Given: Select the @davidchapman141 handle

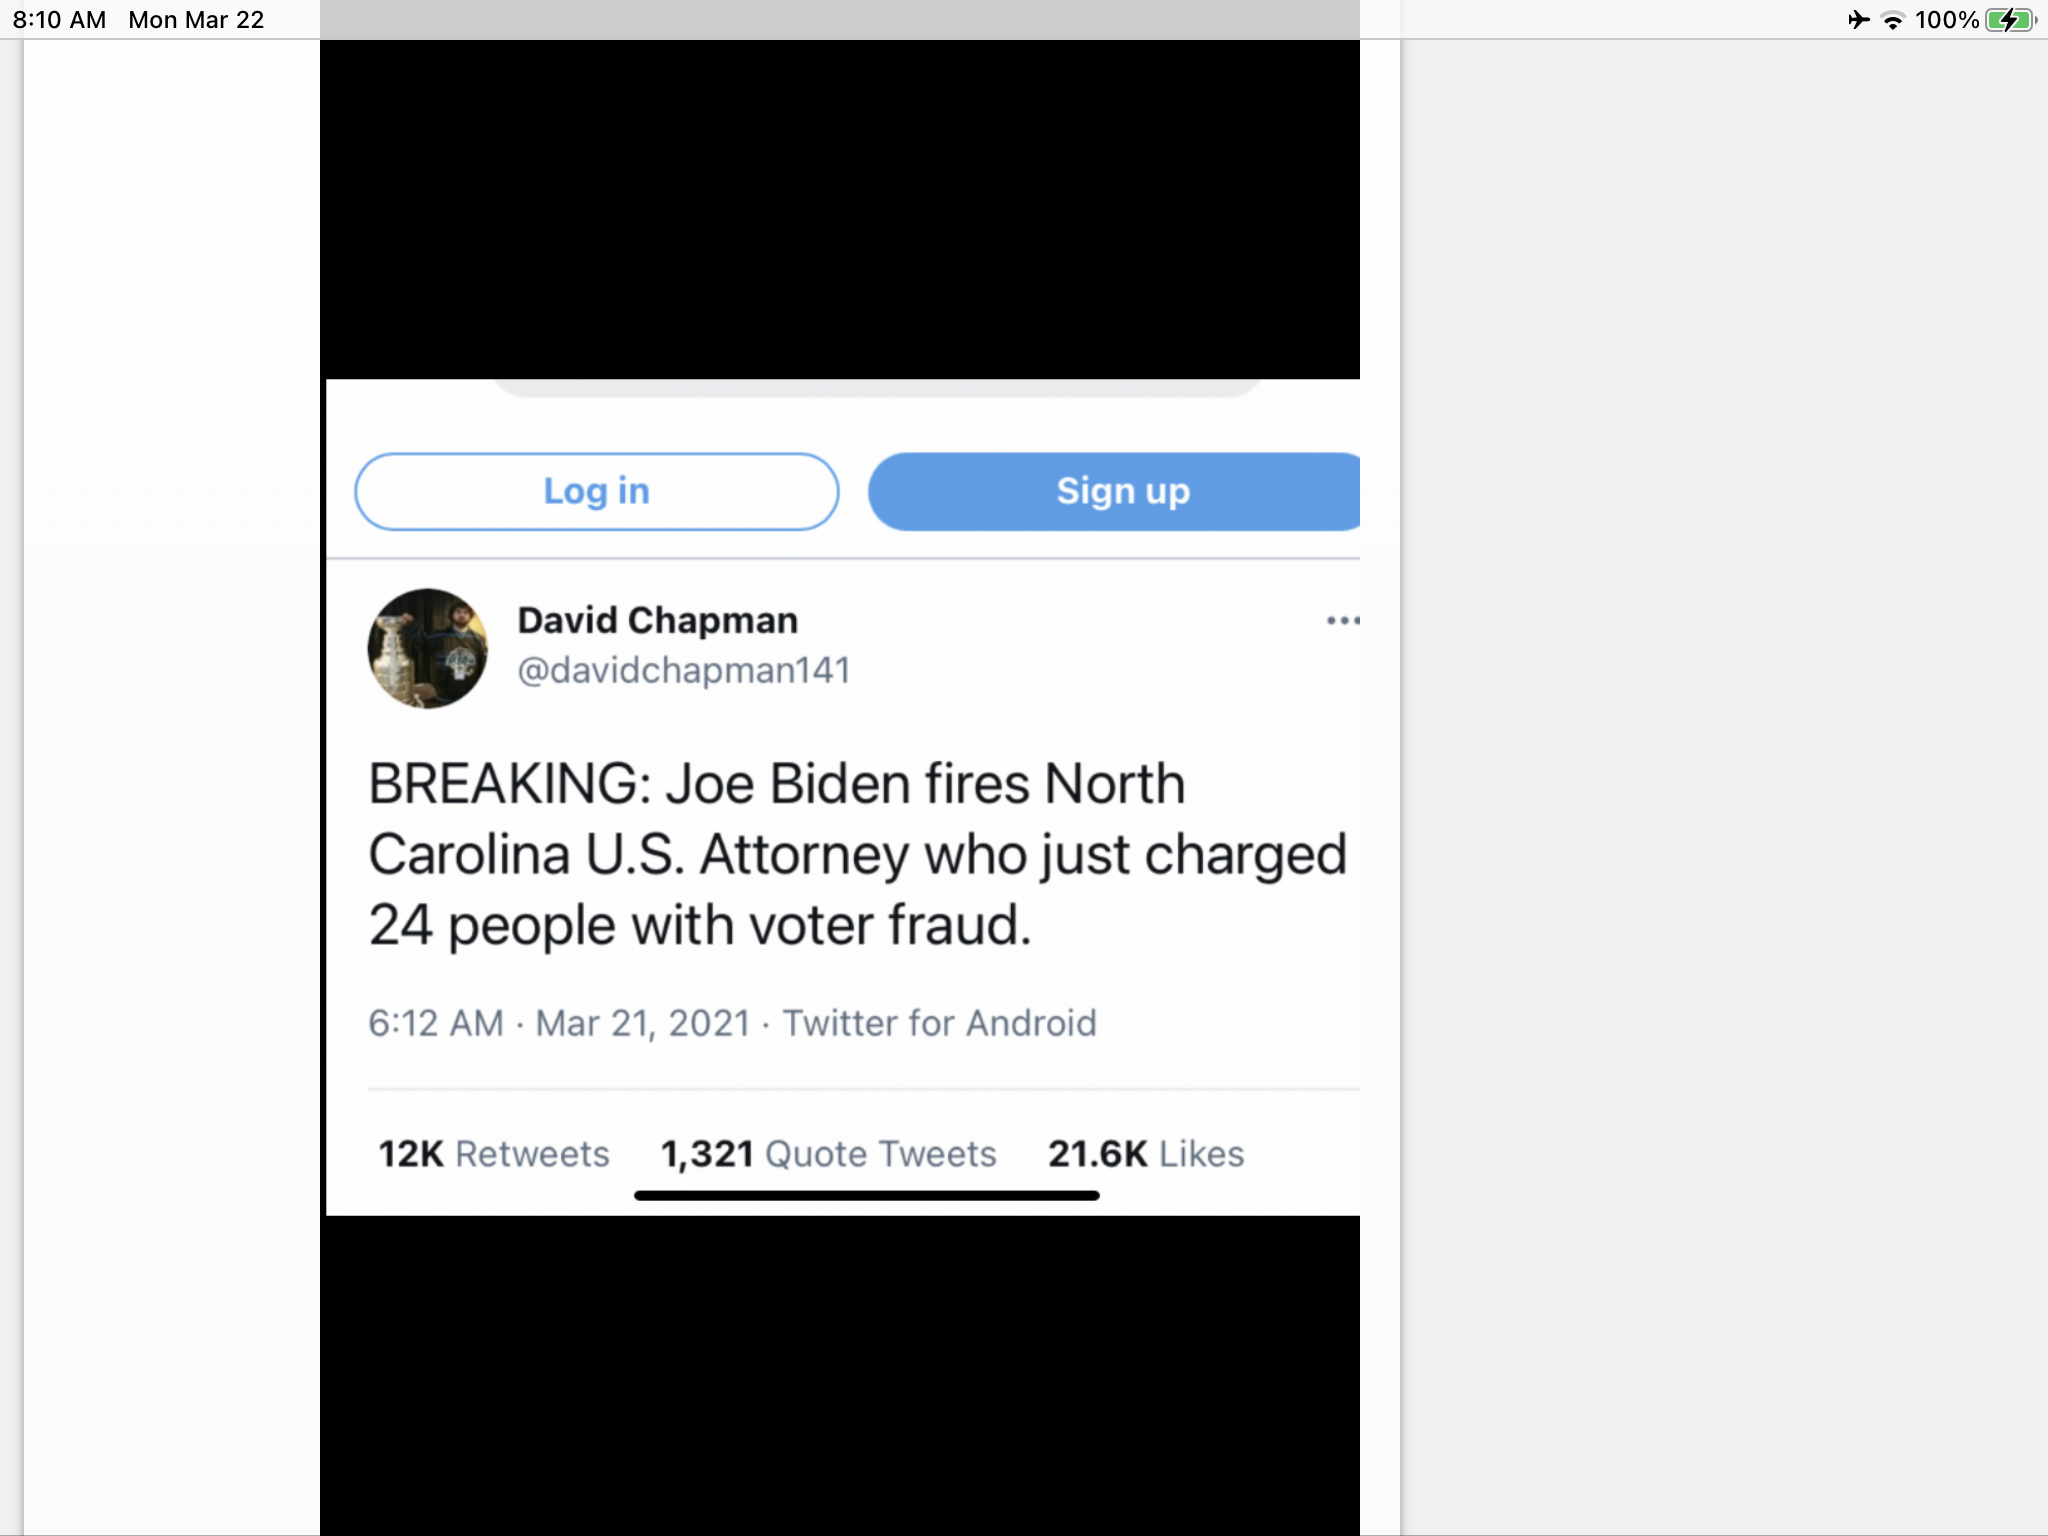Looking at the screenshot, I should (683, 670).
